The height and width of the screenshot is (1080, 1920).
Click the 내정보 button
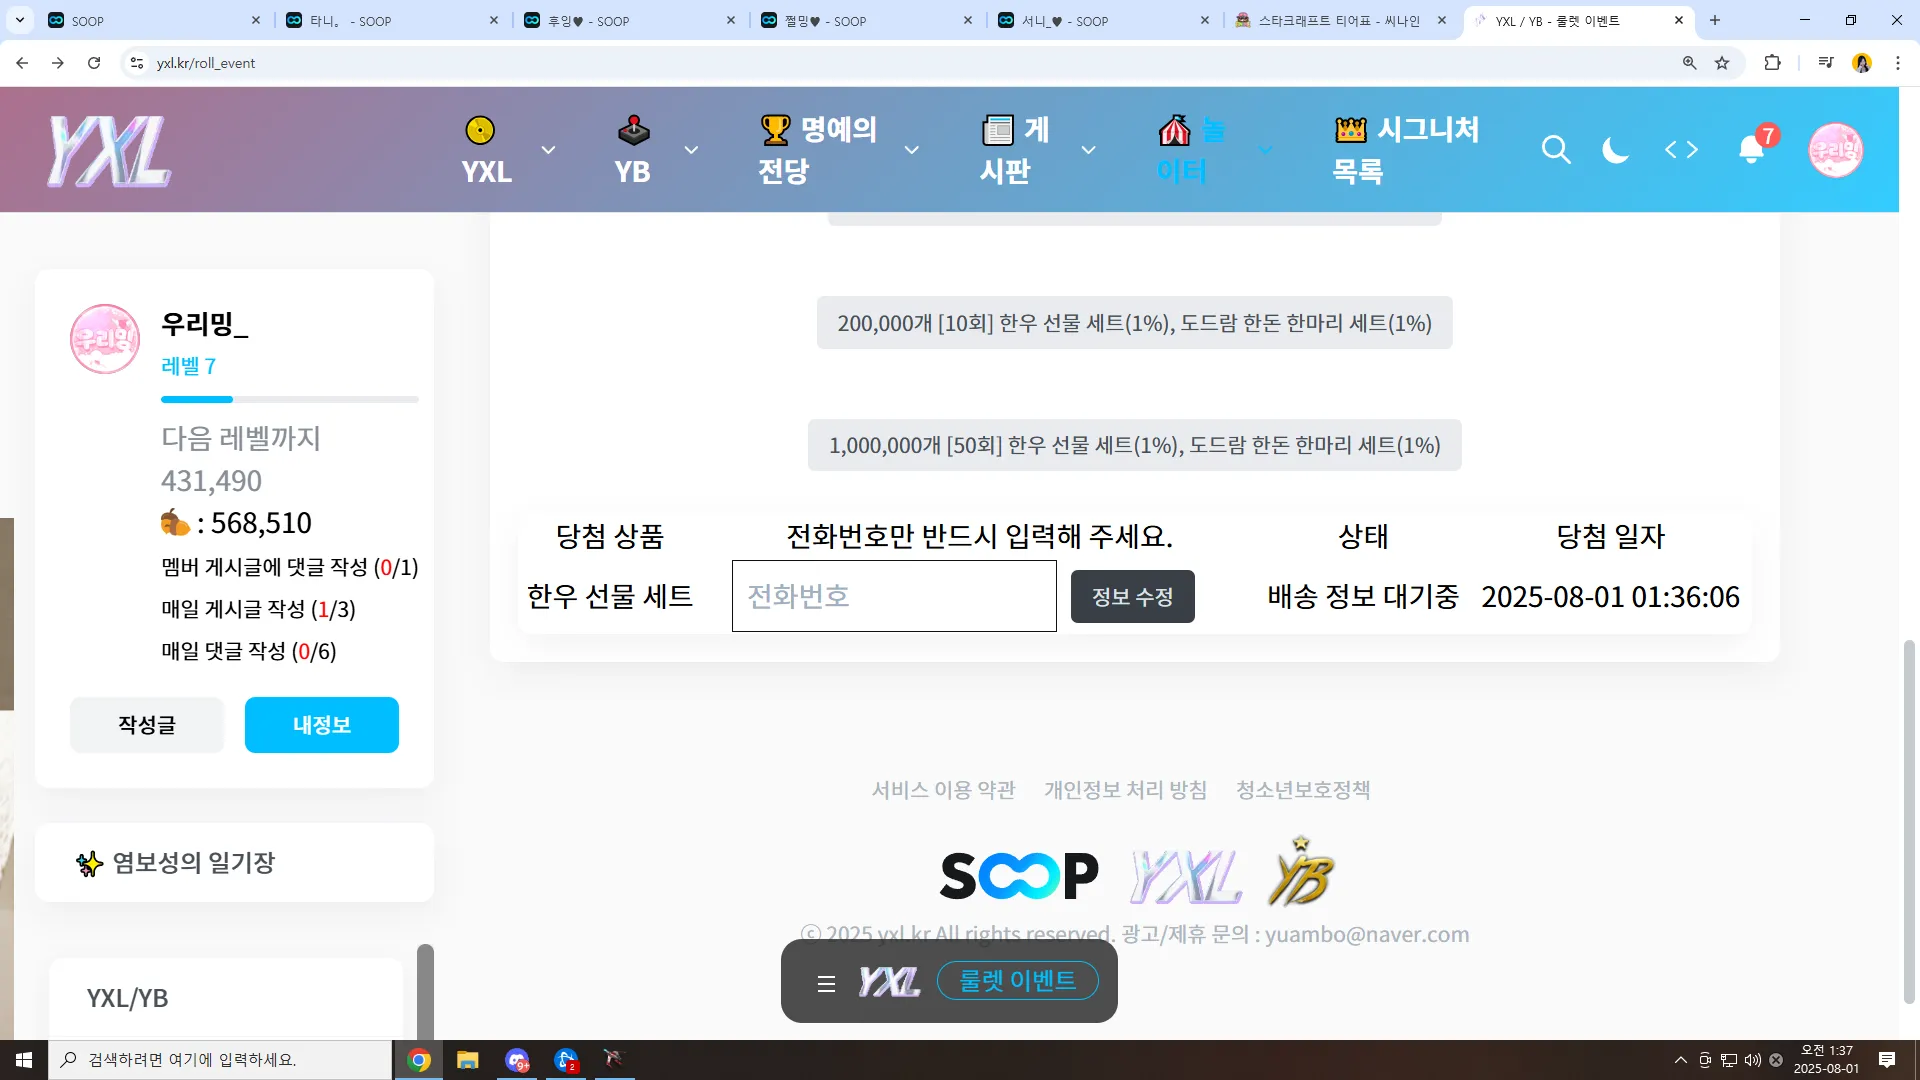pos(321,725)
